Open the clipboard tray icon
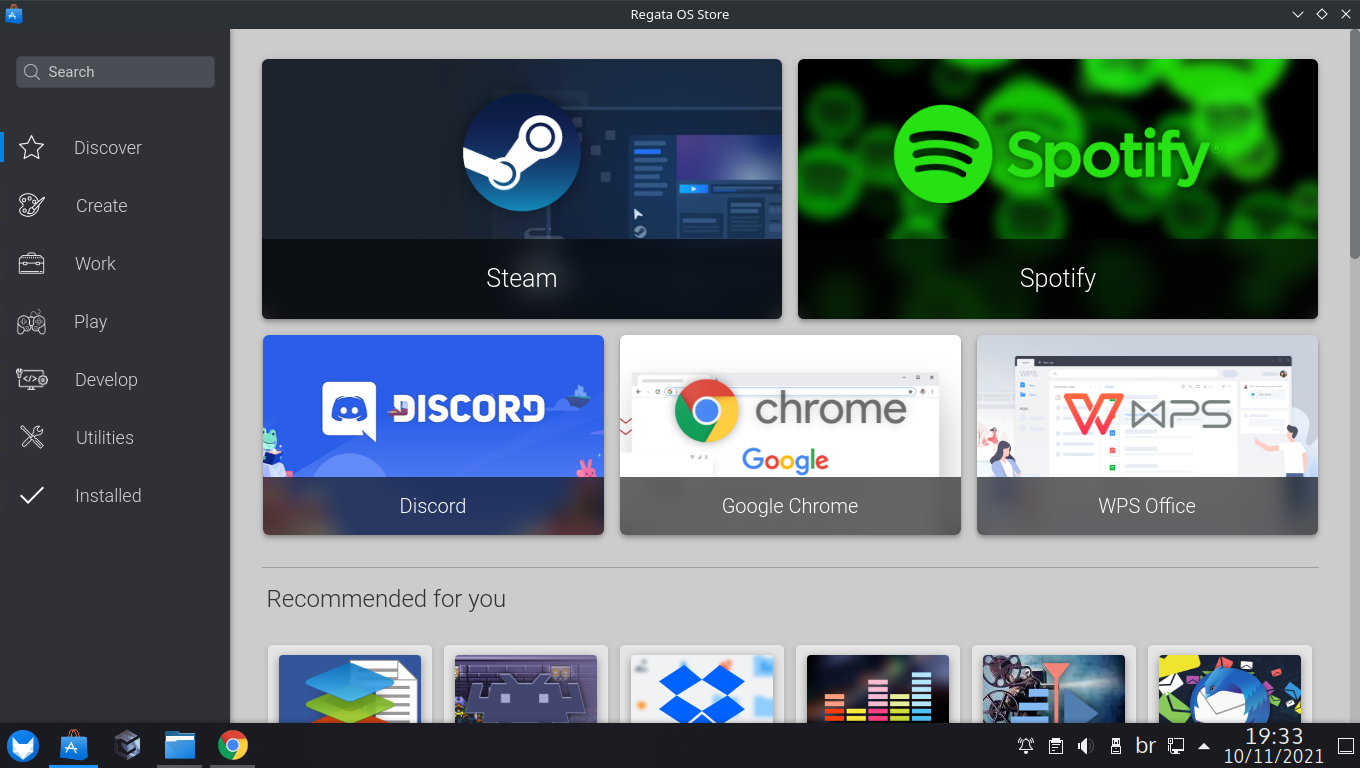Screen dimensions: 1360x768 (x=1056, y=746)
